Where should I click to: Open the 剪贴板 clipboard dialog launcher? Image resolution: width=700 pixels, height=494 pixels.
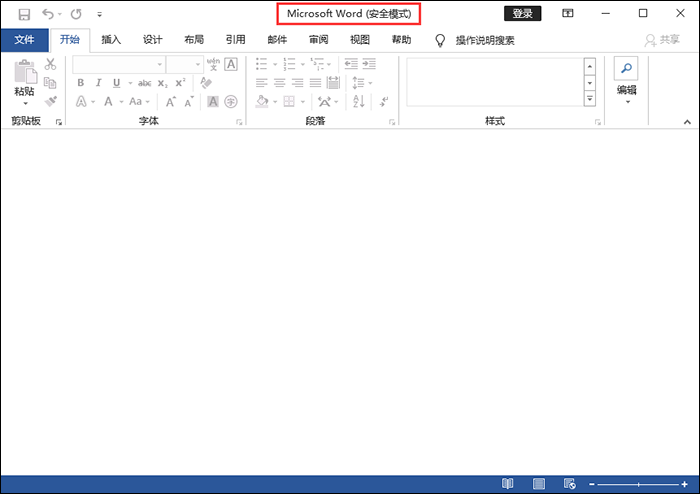[59, 122]
